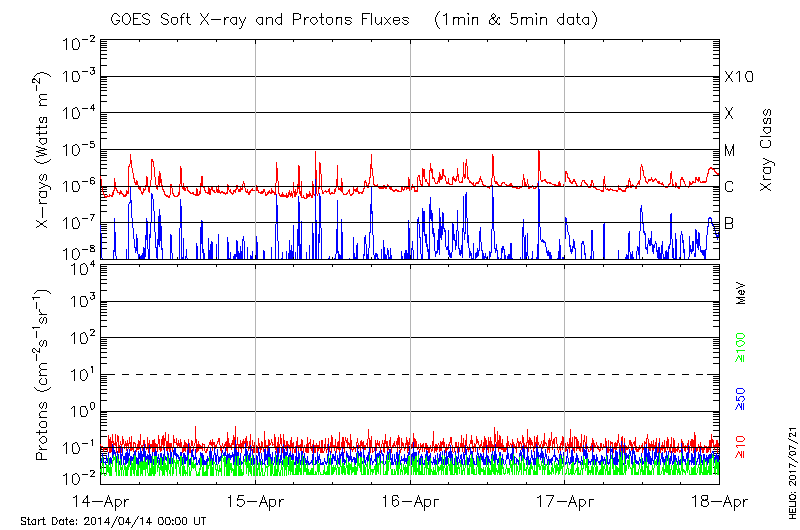
Task: Click the 15-Apr date label on x-axis
Action: tap(255, 501)
